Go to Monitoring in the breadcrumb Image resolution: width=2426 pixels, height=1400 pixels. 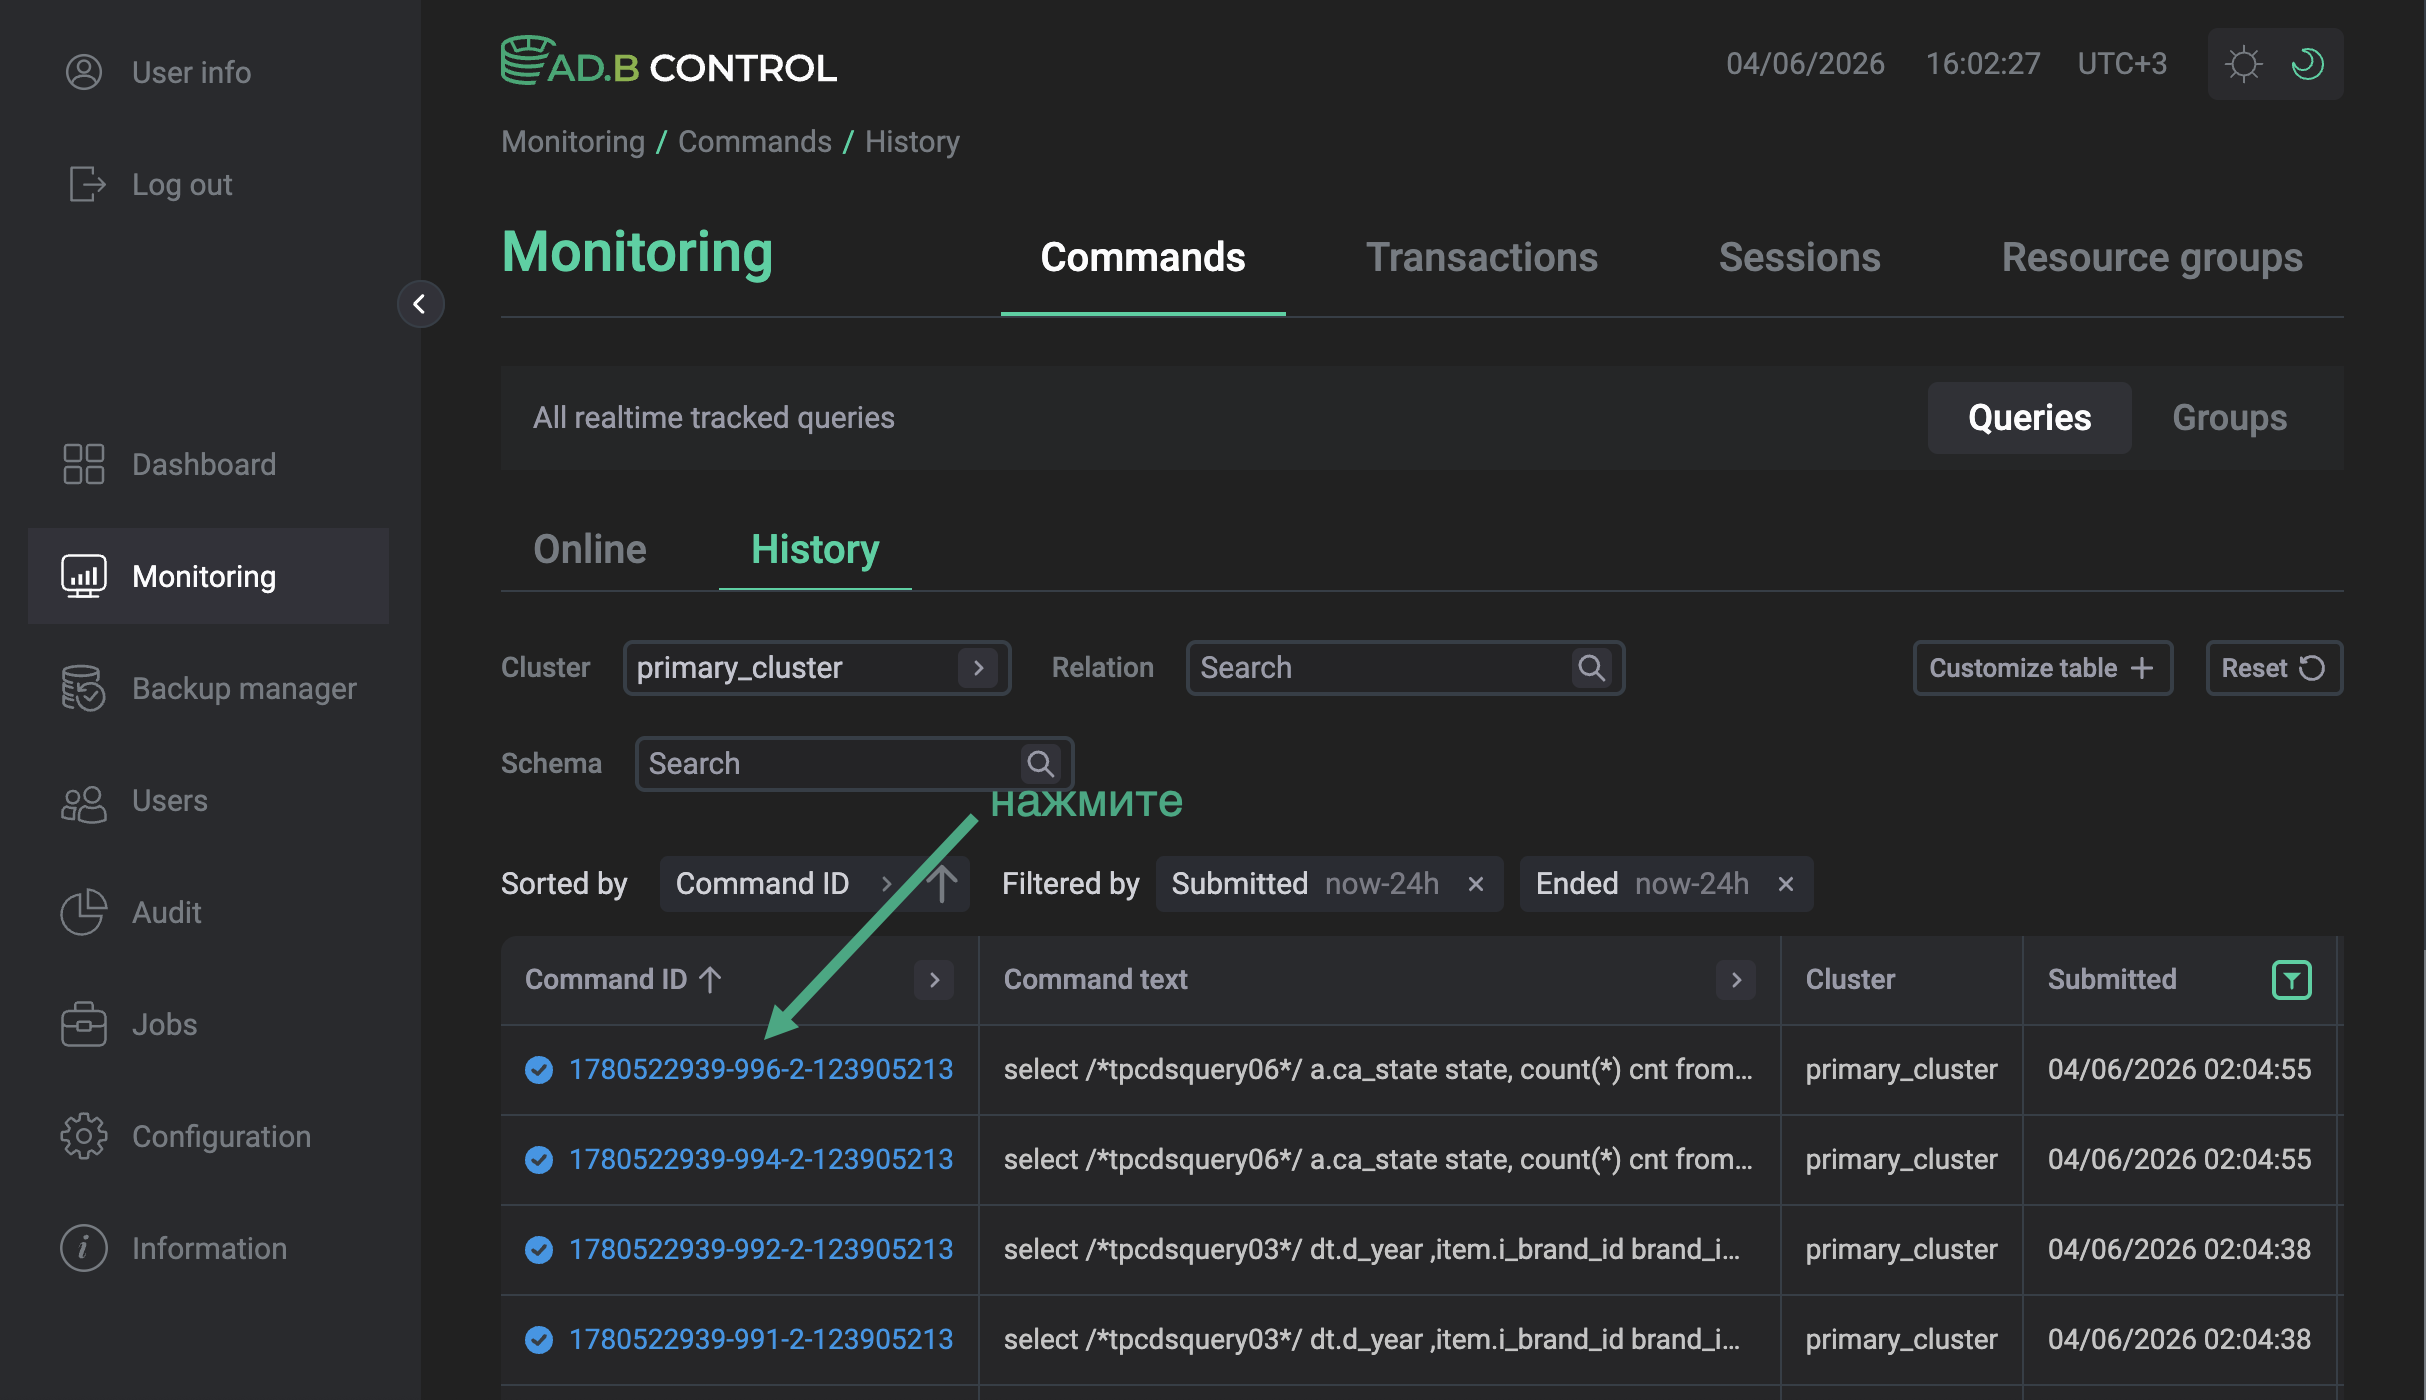(x=573, y=142)
